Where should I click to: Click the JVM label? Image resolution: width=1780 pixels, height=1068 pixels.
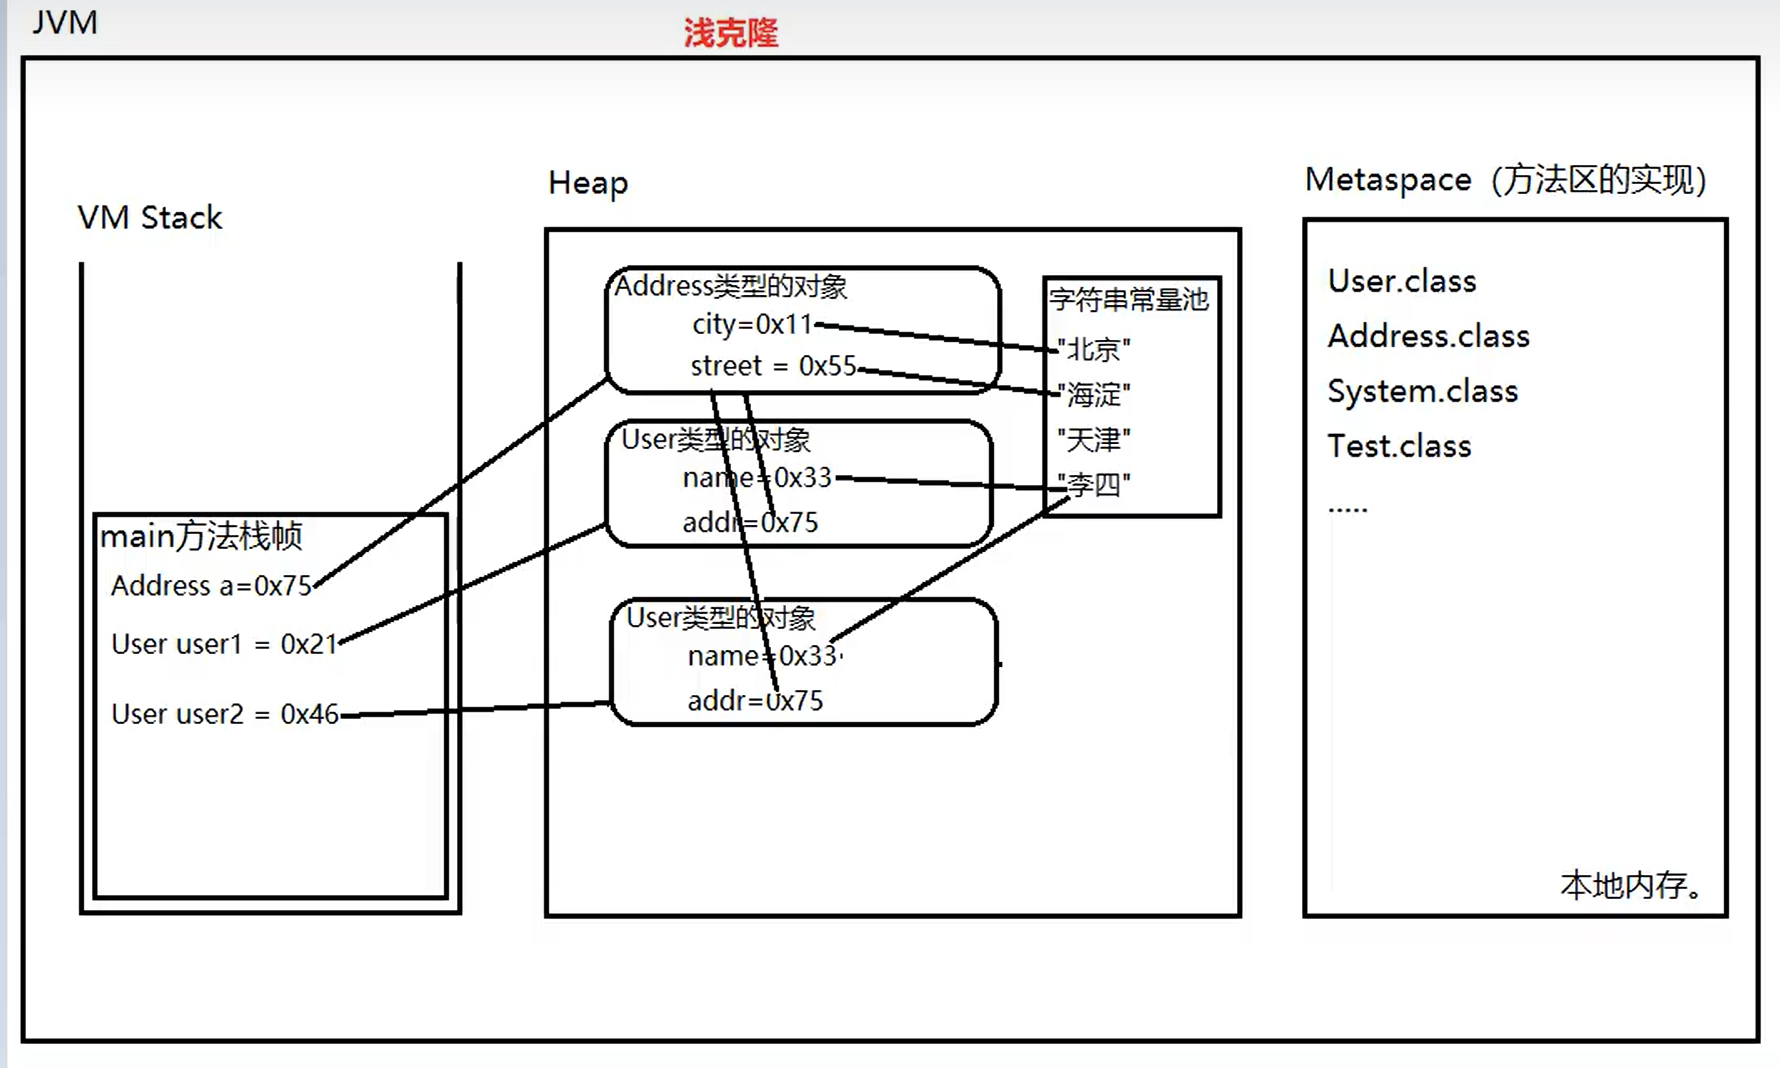coord(65,22)
